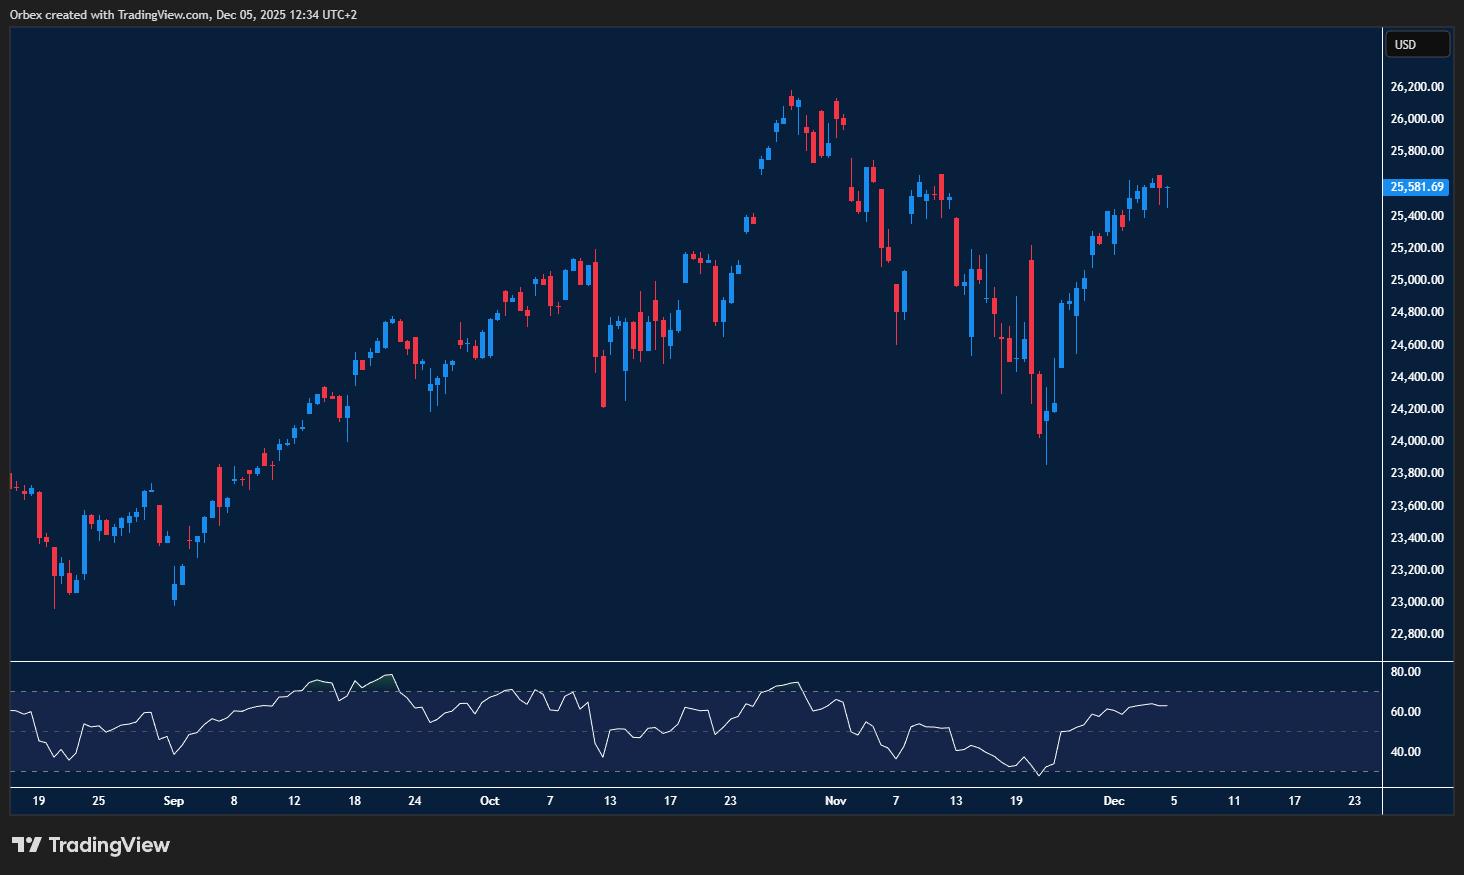
Task: Click the current price label 25,581.69
Action: point(1417,187)
